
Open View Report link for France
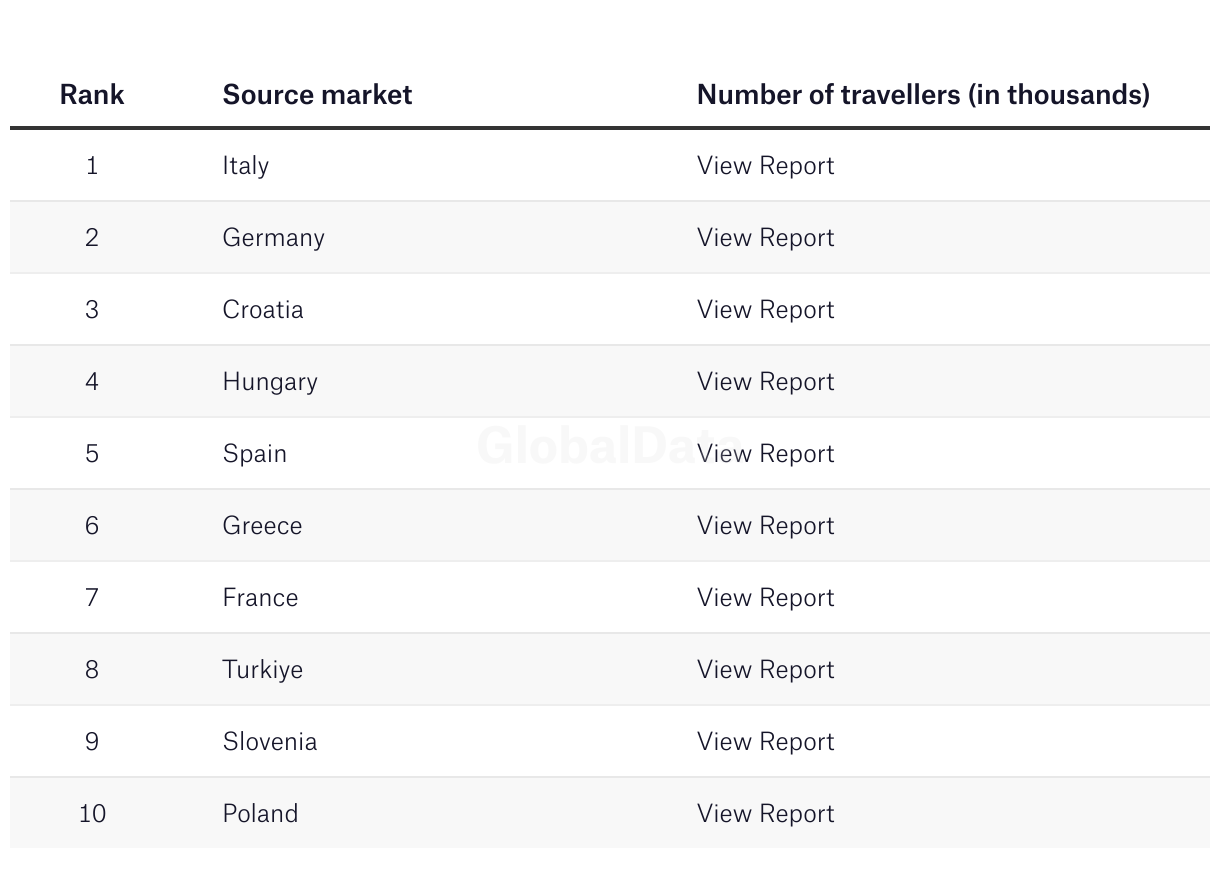[x=765, y=598]
